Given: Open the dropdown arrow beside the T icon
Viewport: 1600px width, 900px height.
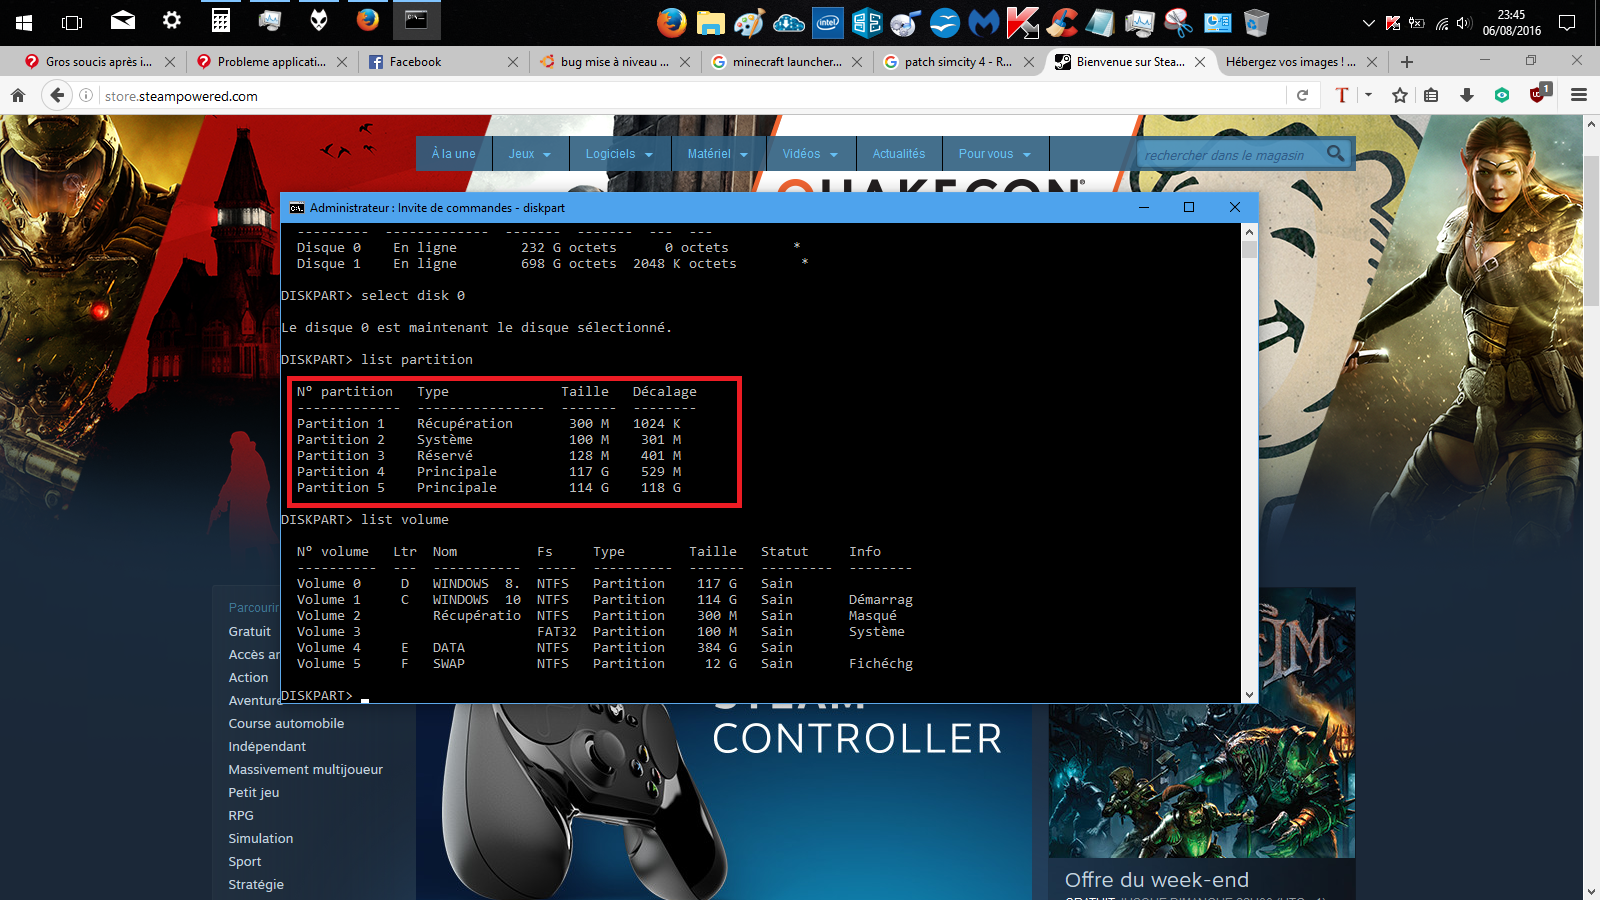Looking at the screenshot, I should tap(1368, 96).
